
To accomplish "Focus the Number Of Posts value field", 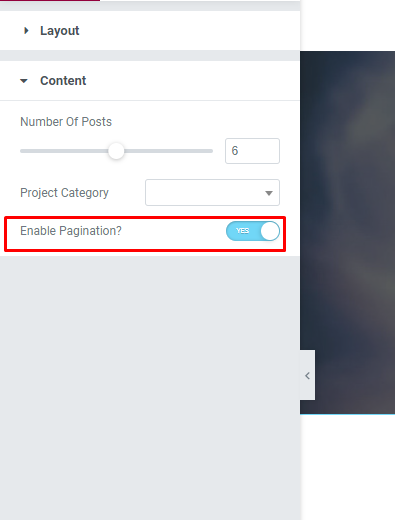I will pos(252,151).
